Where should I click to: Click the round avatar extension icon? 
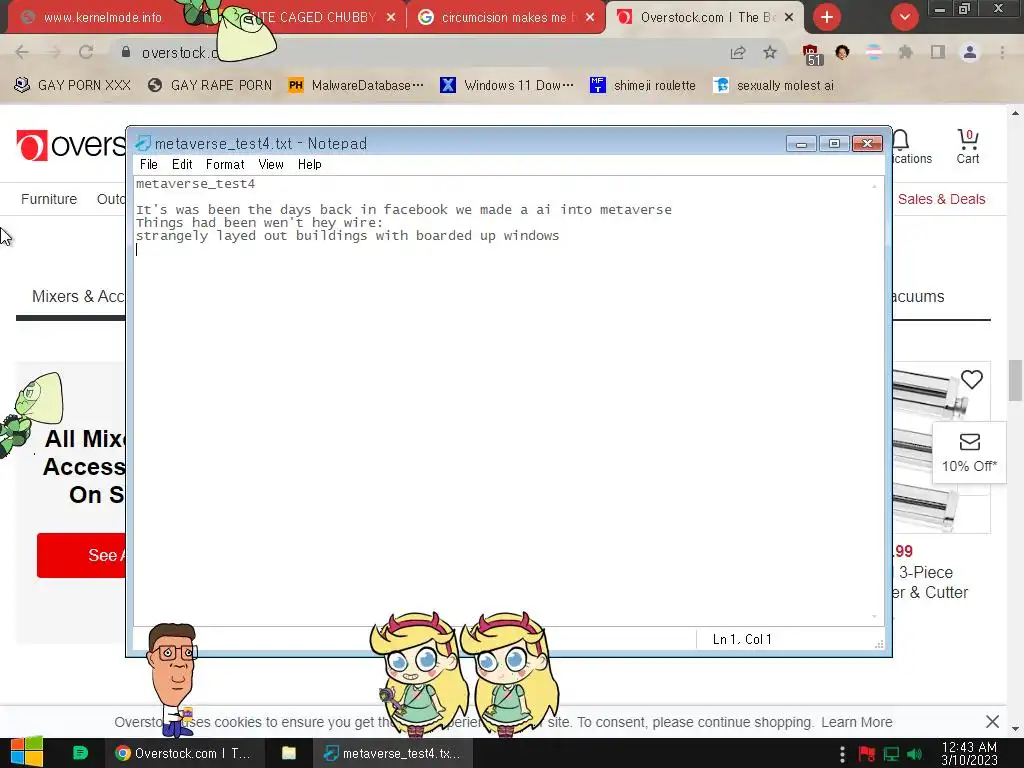(842, 52)
